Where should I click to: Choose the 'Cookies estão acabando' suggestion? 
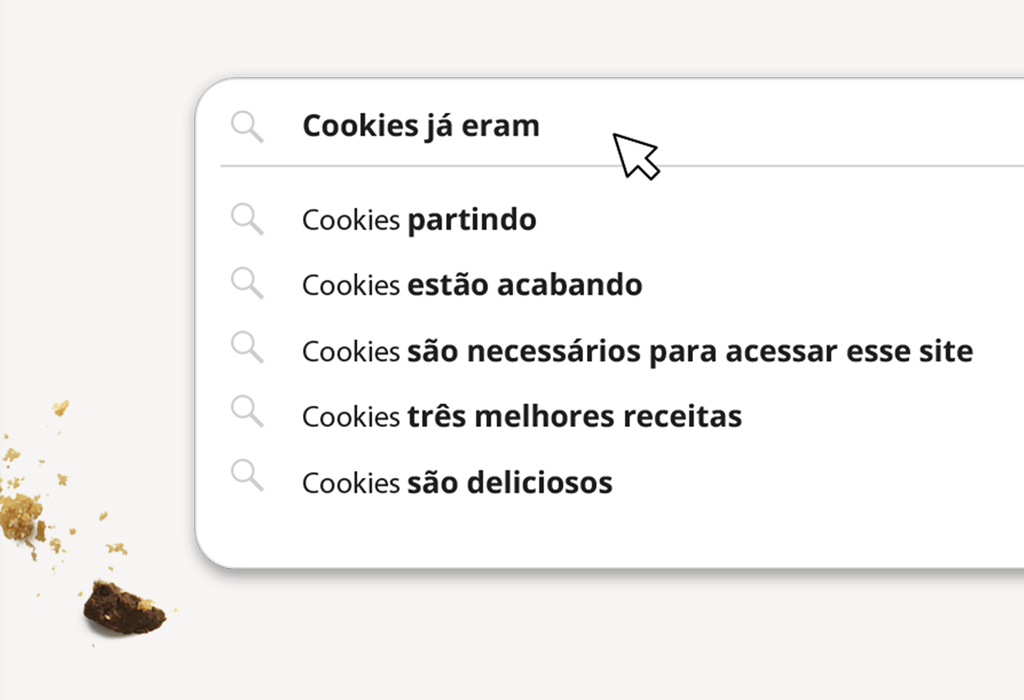click(472, 285)
